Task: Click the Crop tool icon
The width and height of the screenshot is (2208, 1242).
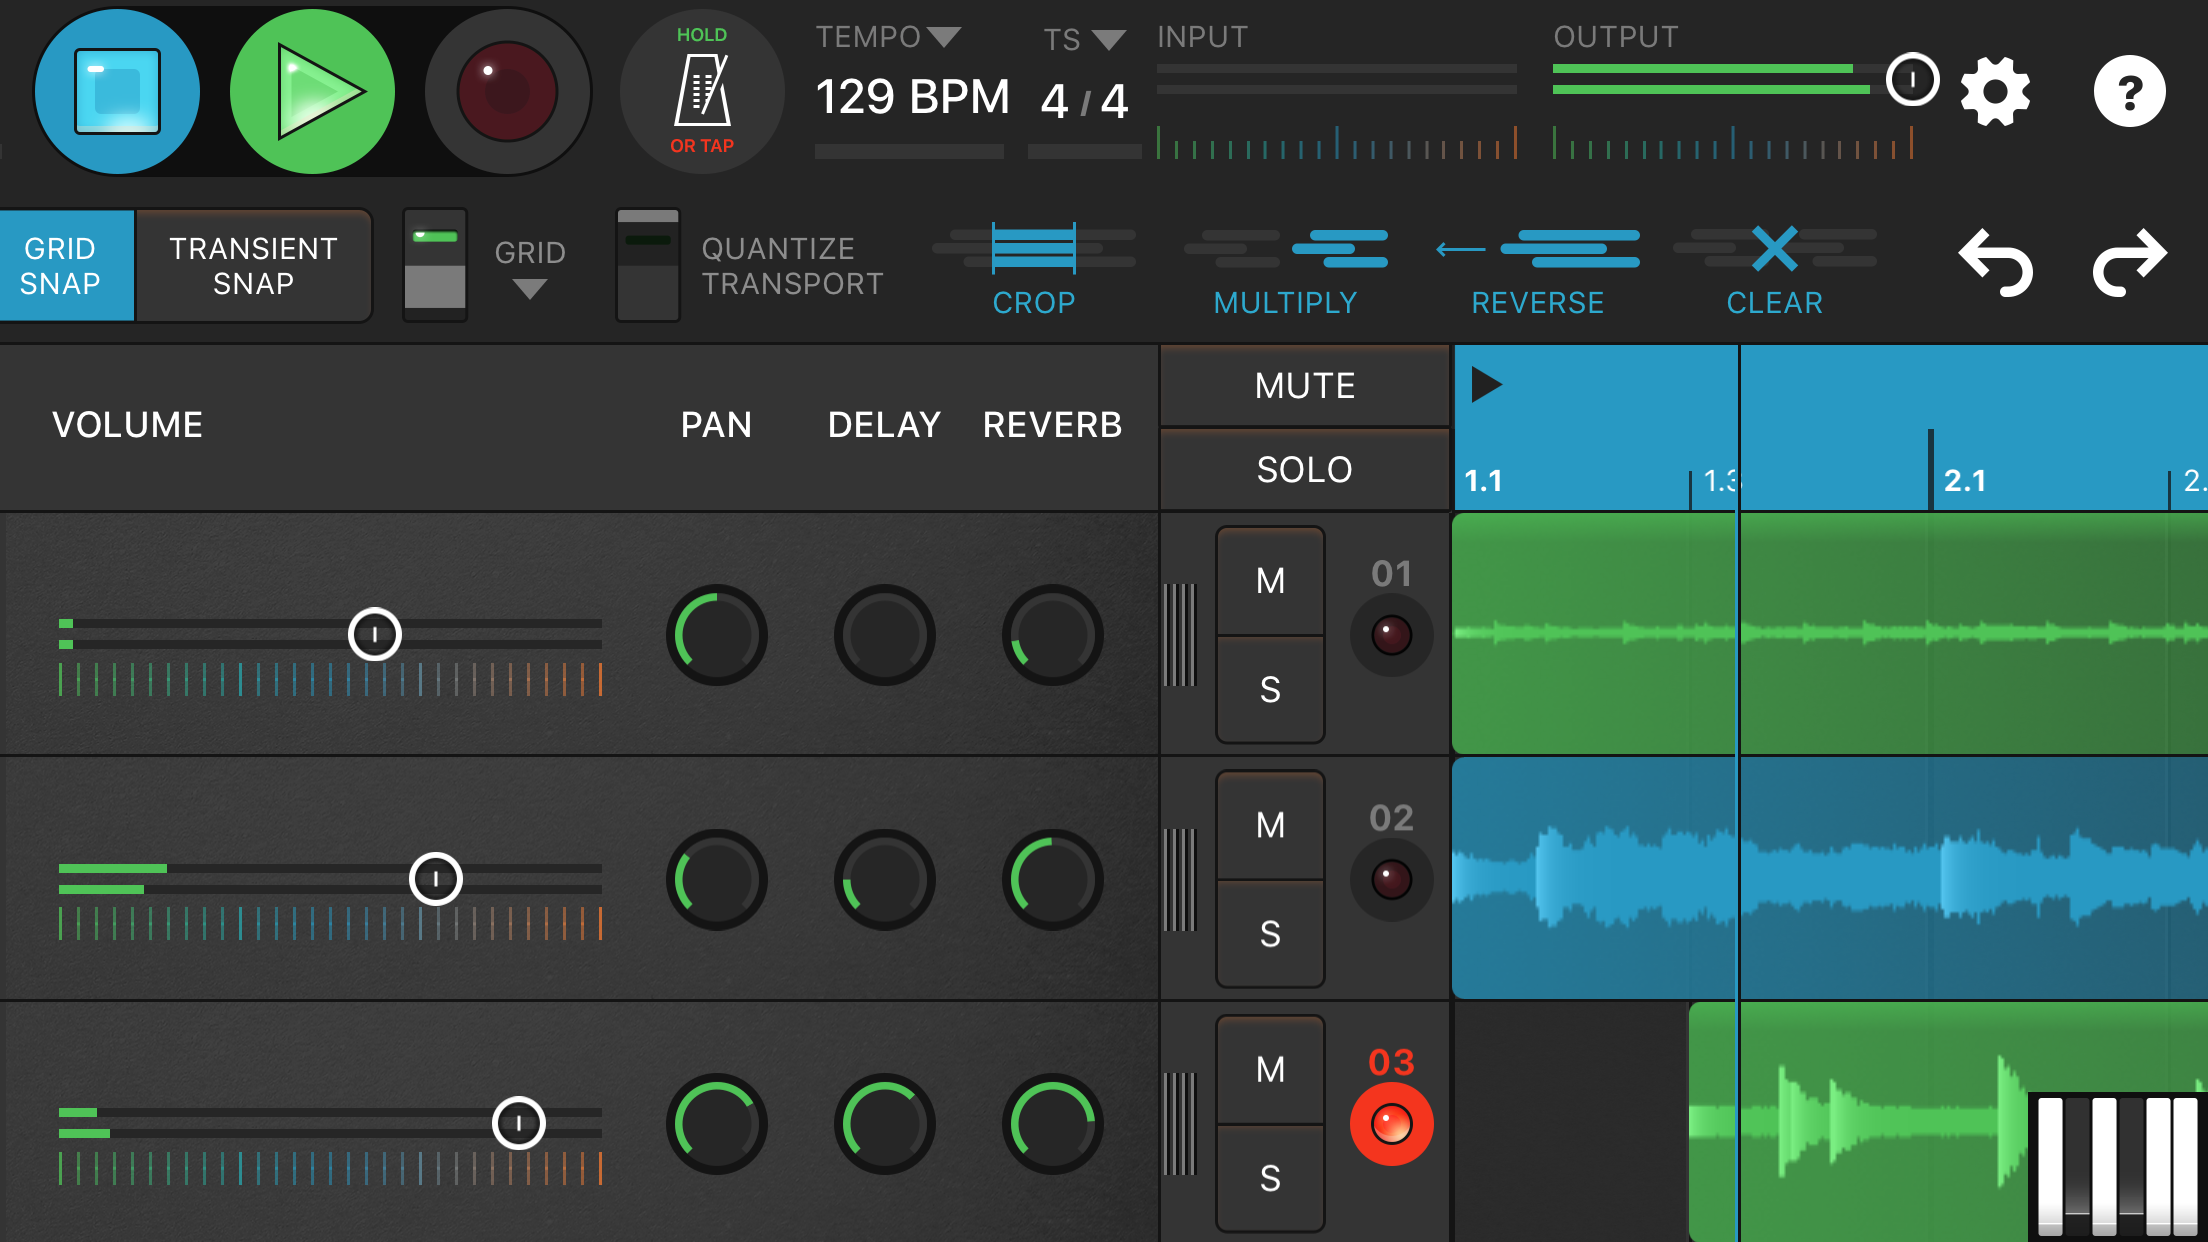Action: pyautogui.click(x=1033, y=249)
